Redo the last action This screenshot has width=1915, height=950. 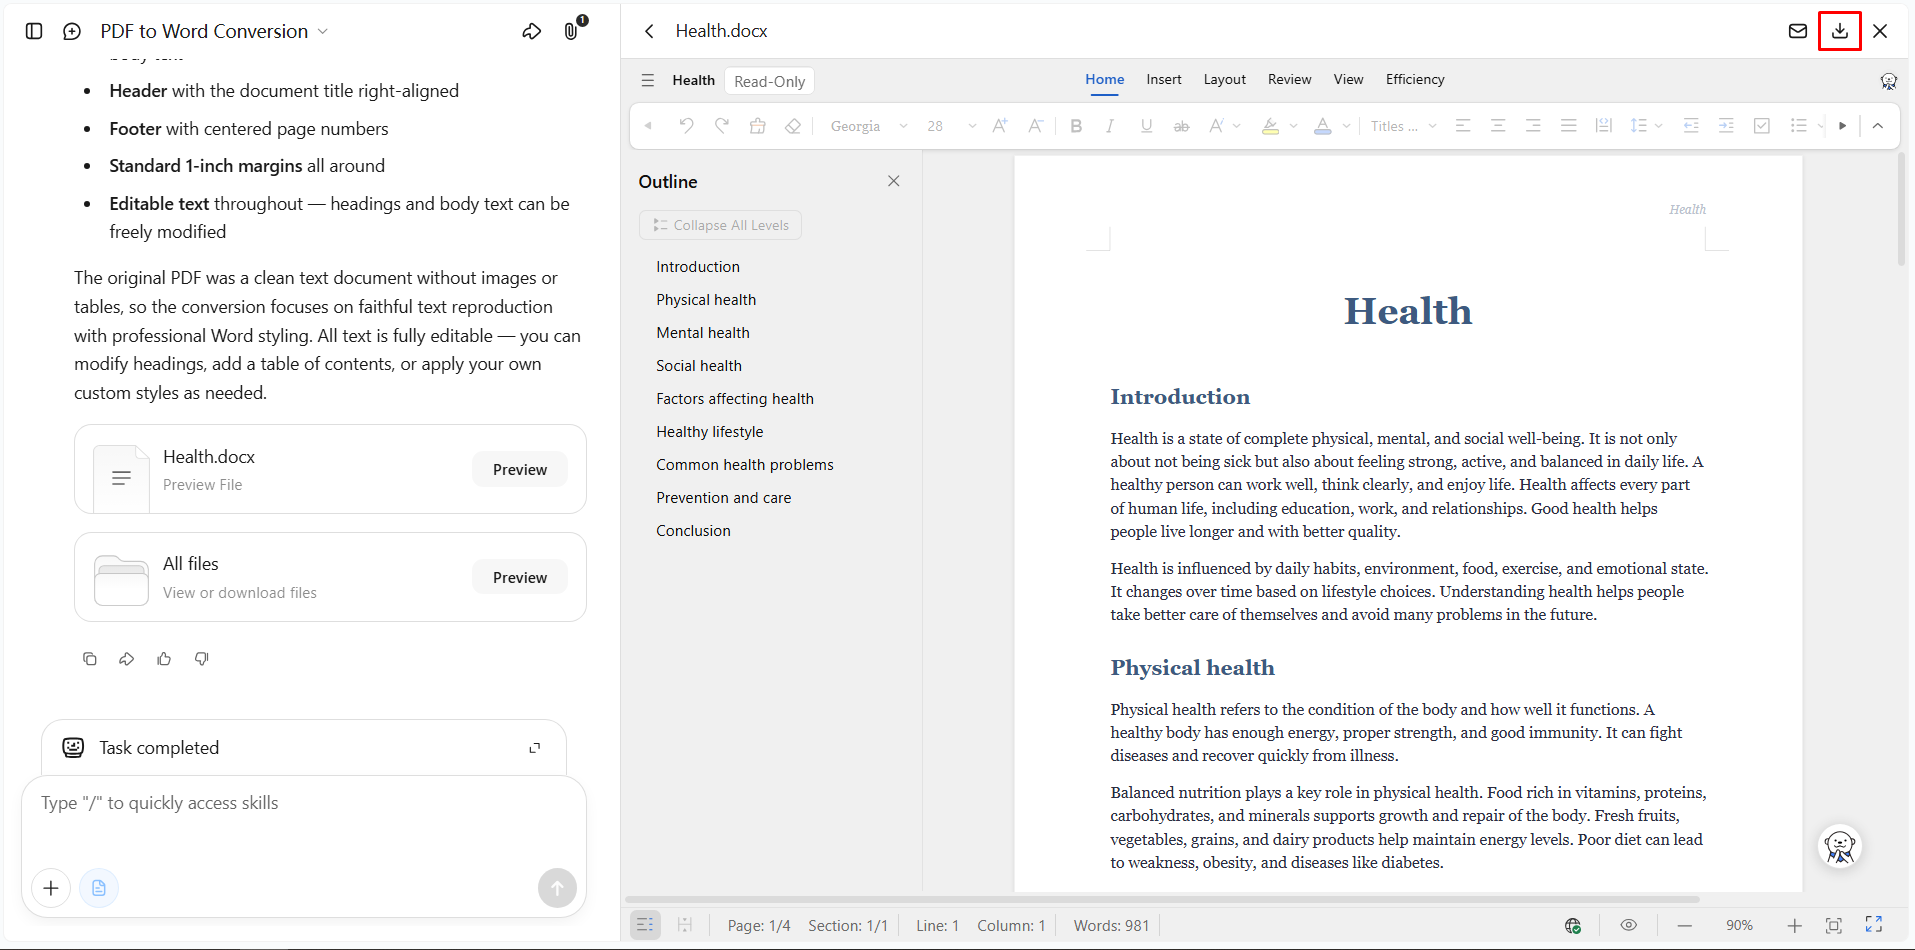722,126
